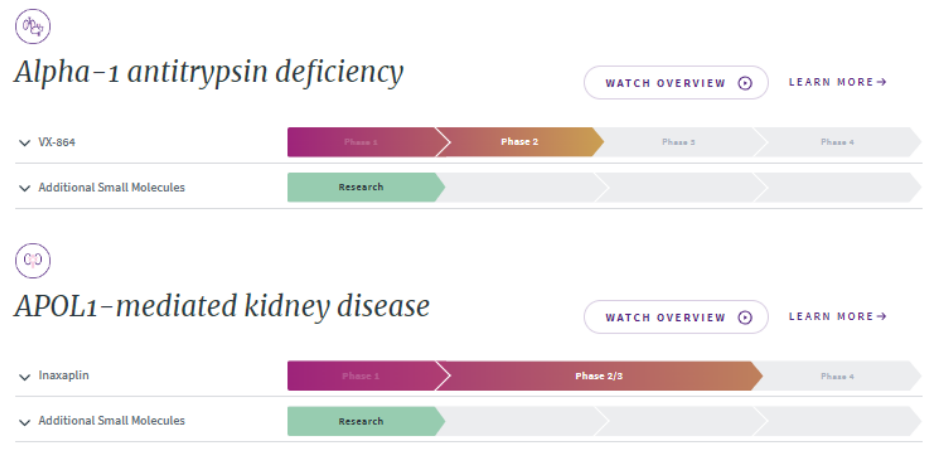Click Phase 2 segment of VX-864 pipeline

pos(519,142)
